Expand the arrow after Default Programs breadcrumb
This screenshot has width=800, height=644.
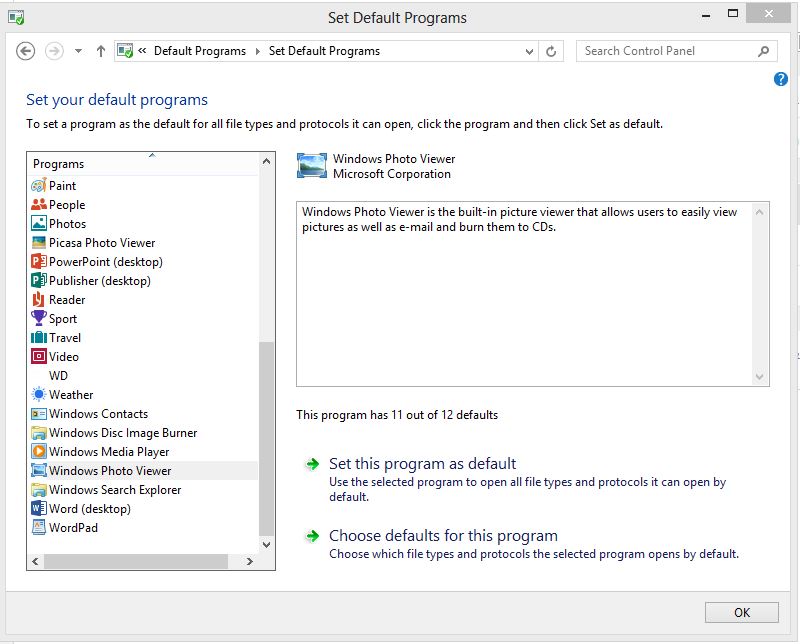tap(258, 51)
